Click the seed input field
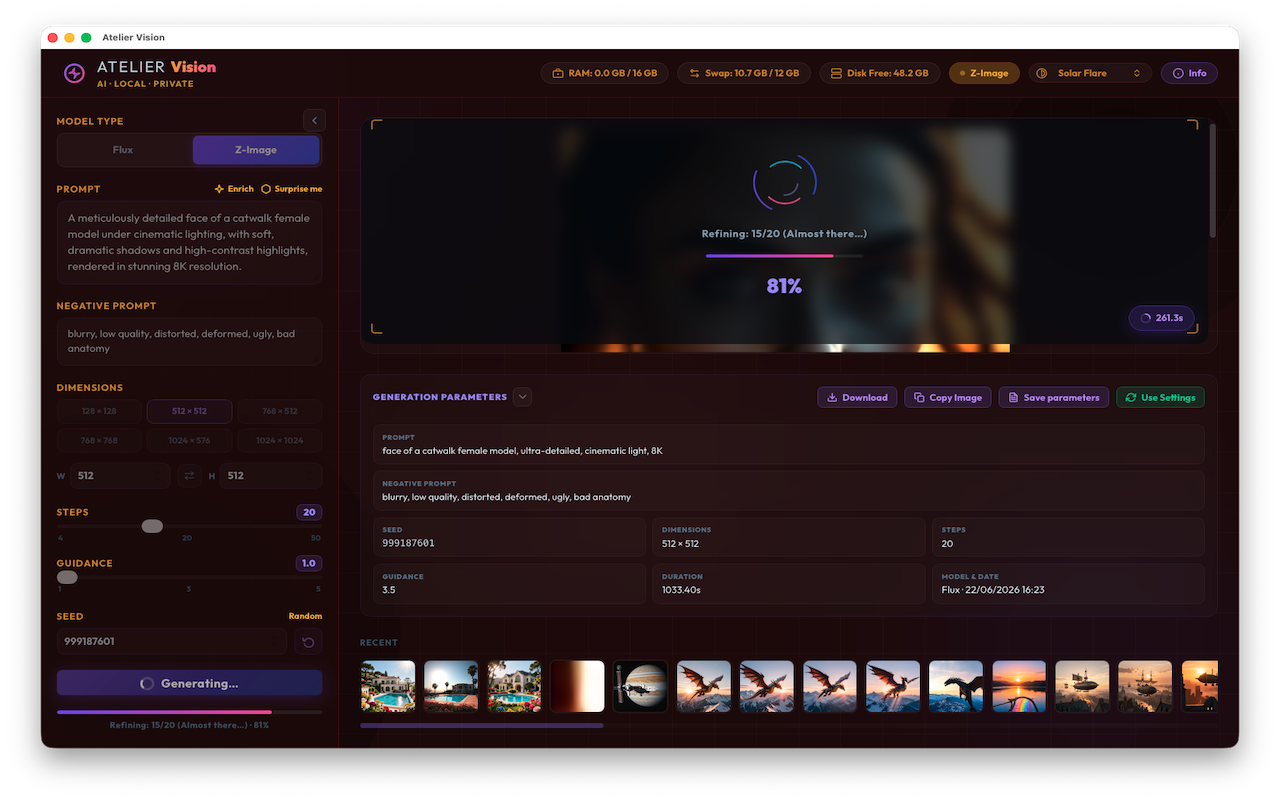The height and width of the screenshot is (800, 1280). pyautogui.click(x=172, y=641)
